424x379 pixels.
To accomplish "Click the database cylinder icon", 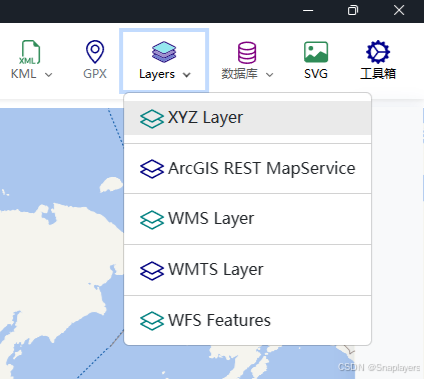I will tap(247, 52).
